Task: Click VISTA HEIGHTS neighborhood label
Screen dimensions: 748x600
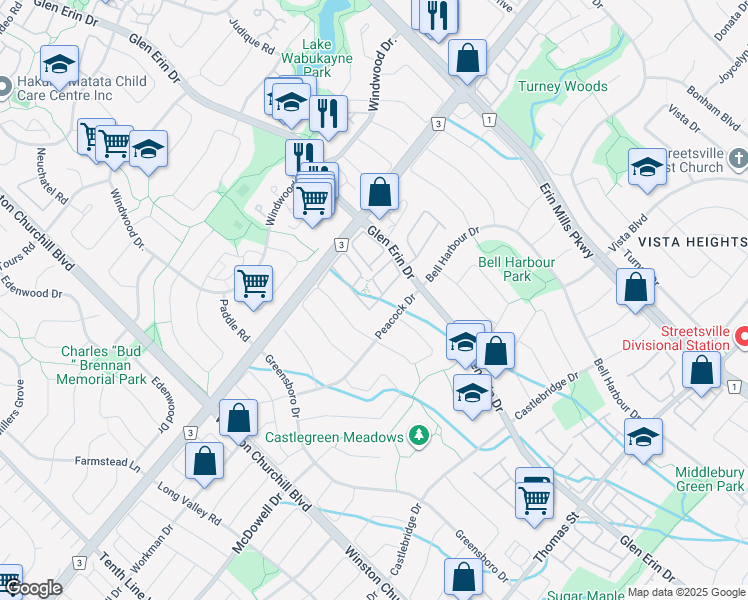Action: click(x=693, y=242)
